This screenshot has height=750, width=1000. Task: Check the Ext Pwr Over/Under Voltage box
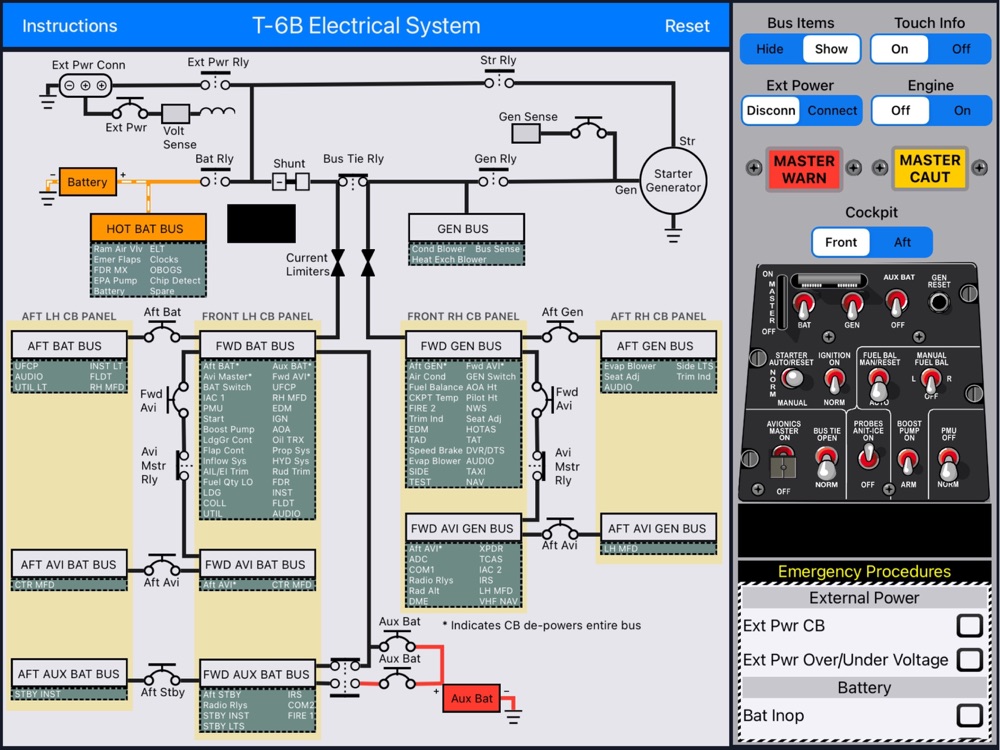coord(969,659)
